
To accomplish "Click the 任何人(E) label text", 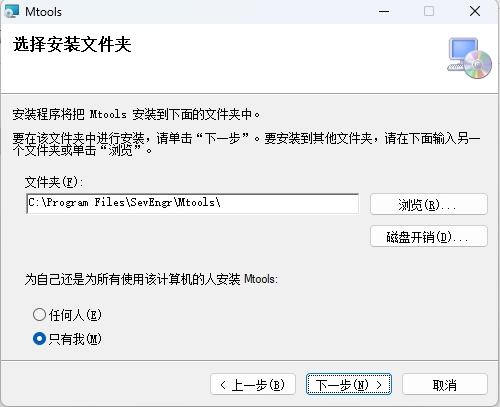I will click(x=75, y=315).
